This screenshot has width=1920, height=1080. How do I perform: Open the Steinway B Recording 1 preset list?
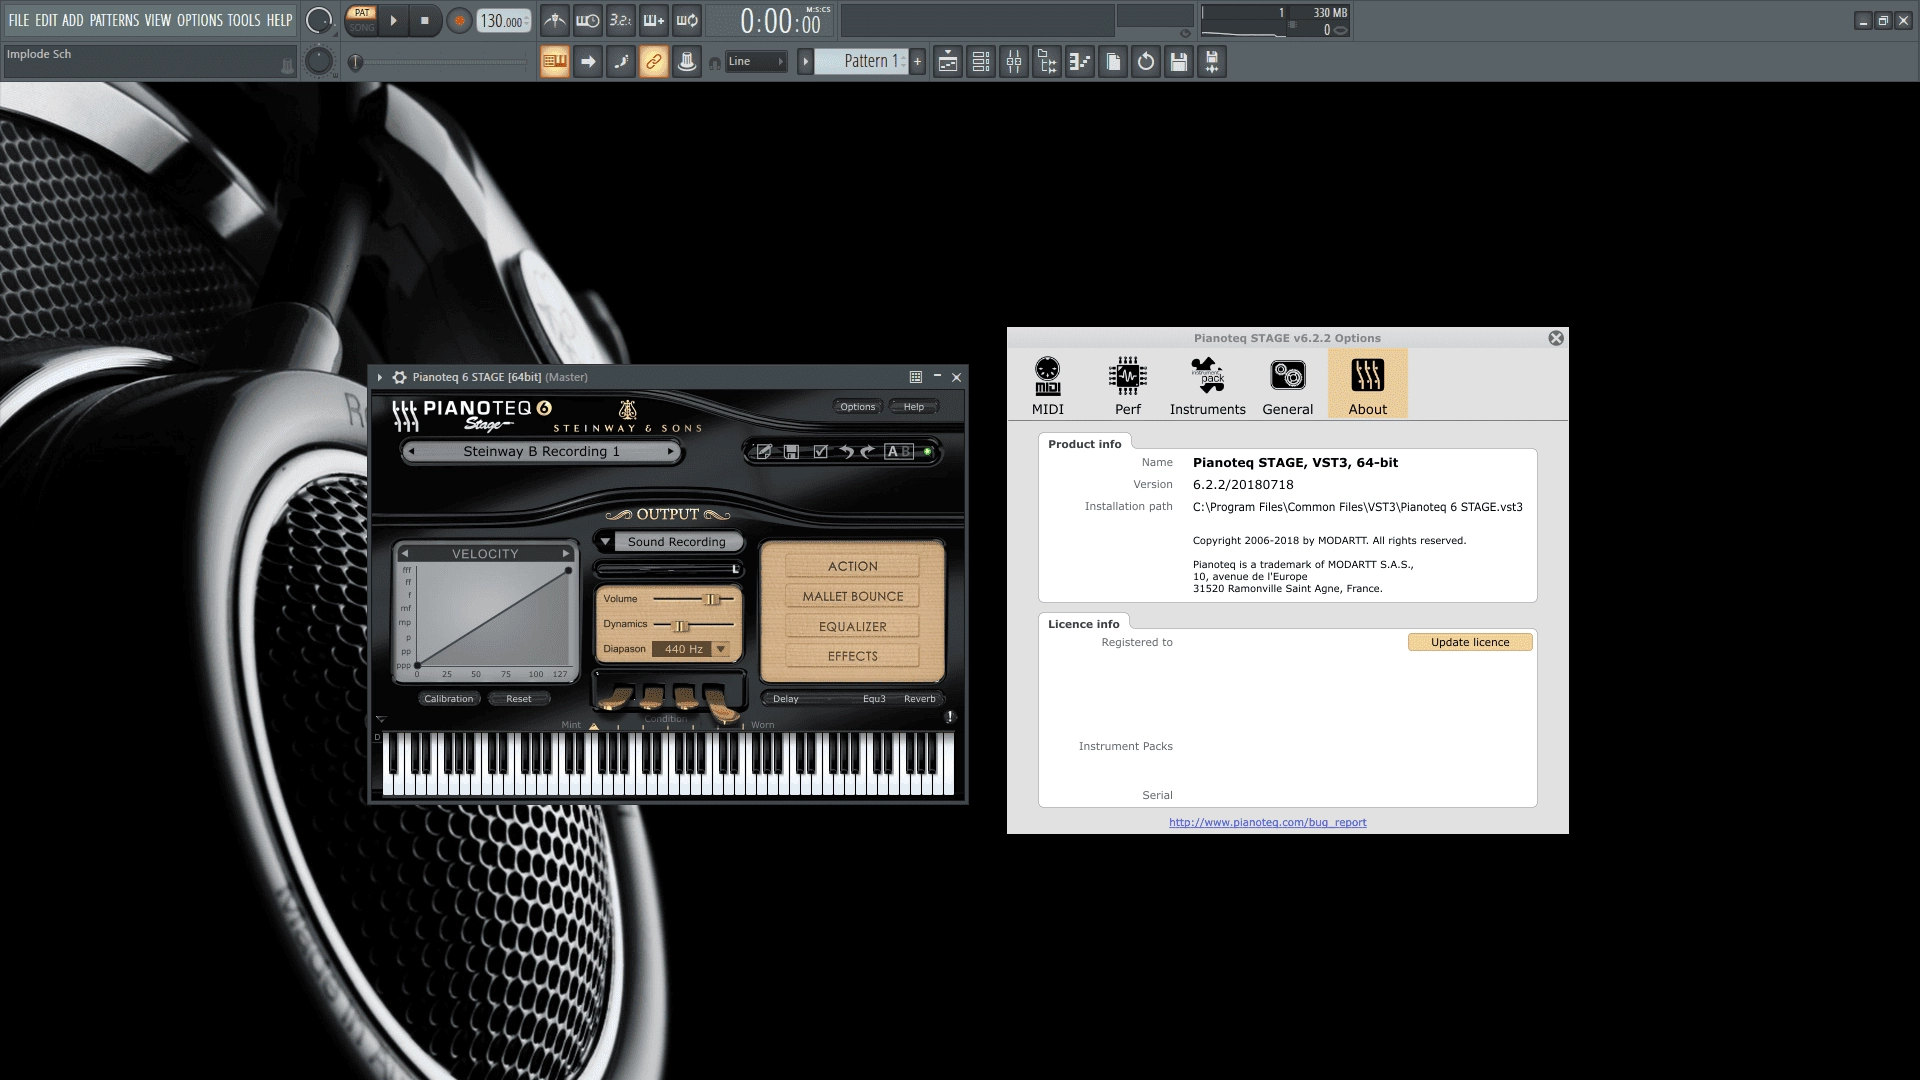(541, 452)
